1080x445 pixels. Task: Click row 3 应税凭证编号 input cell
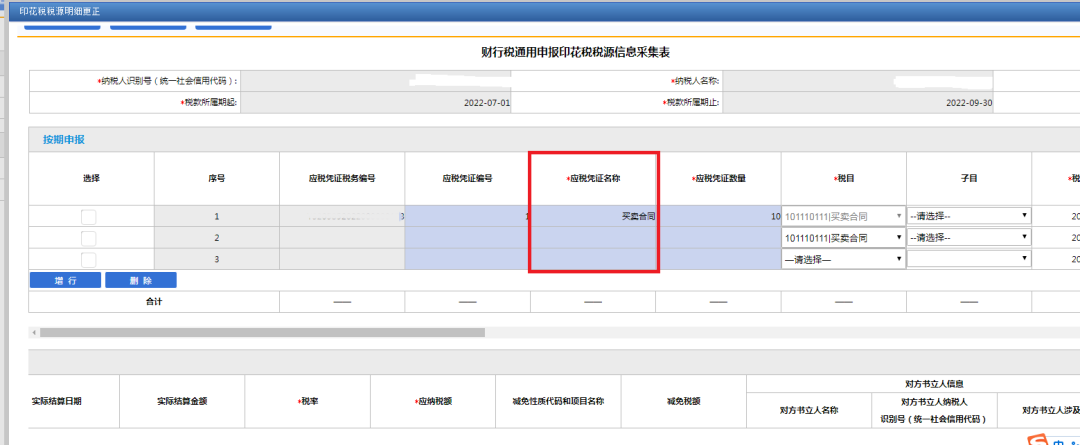[x=467, y=260]
